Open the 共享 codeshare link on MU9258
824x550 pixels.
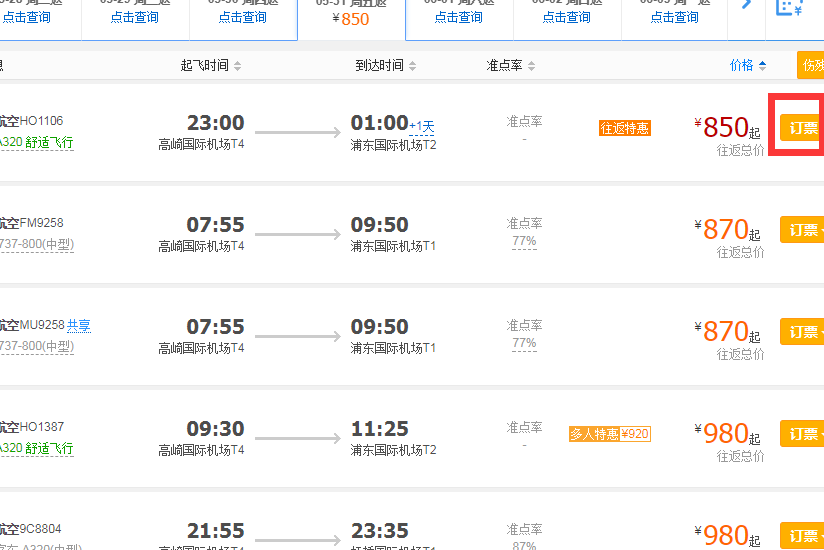(79, 326)
